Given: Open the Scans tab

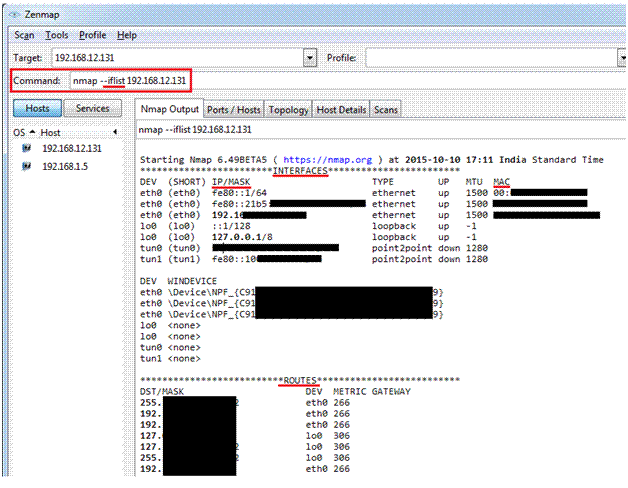Looking at the screenshot, I should 385,109.
